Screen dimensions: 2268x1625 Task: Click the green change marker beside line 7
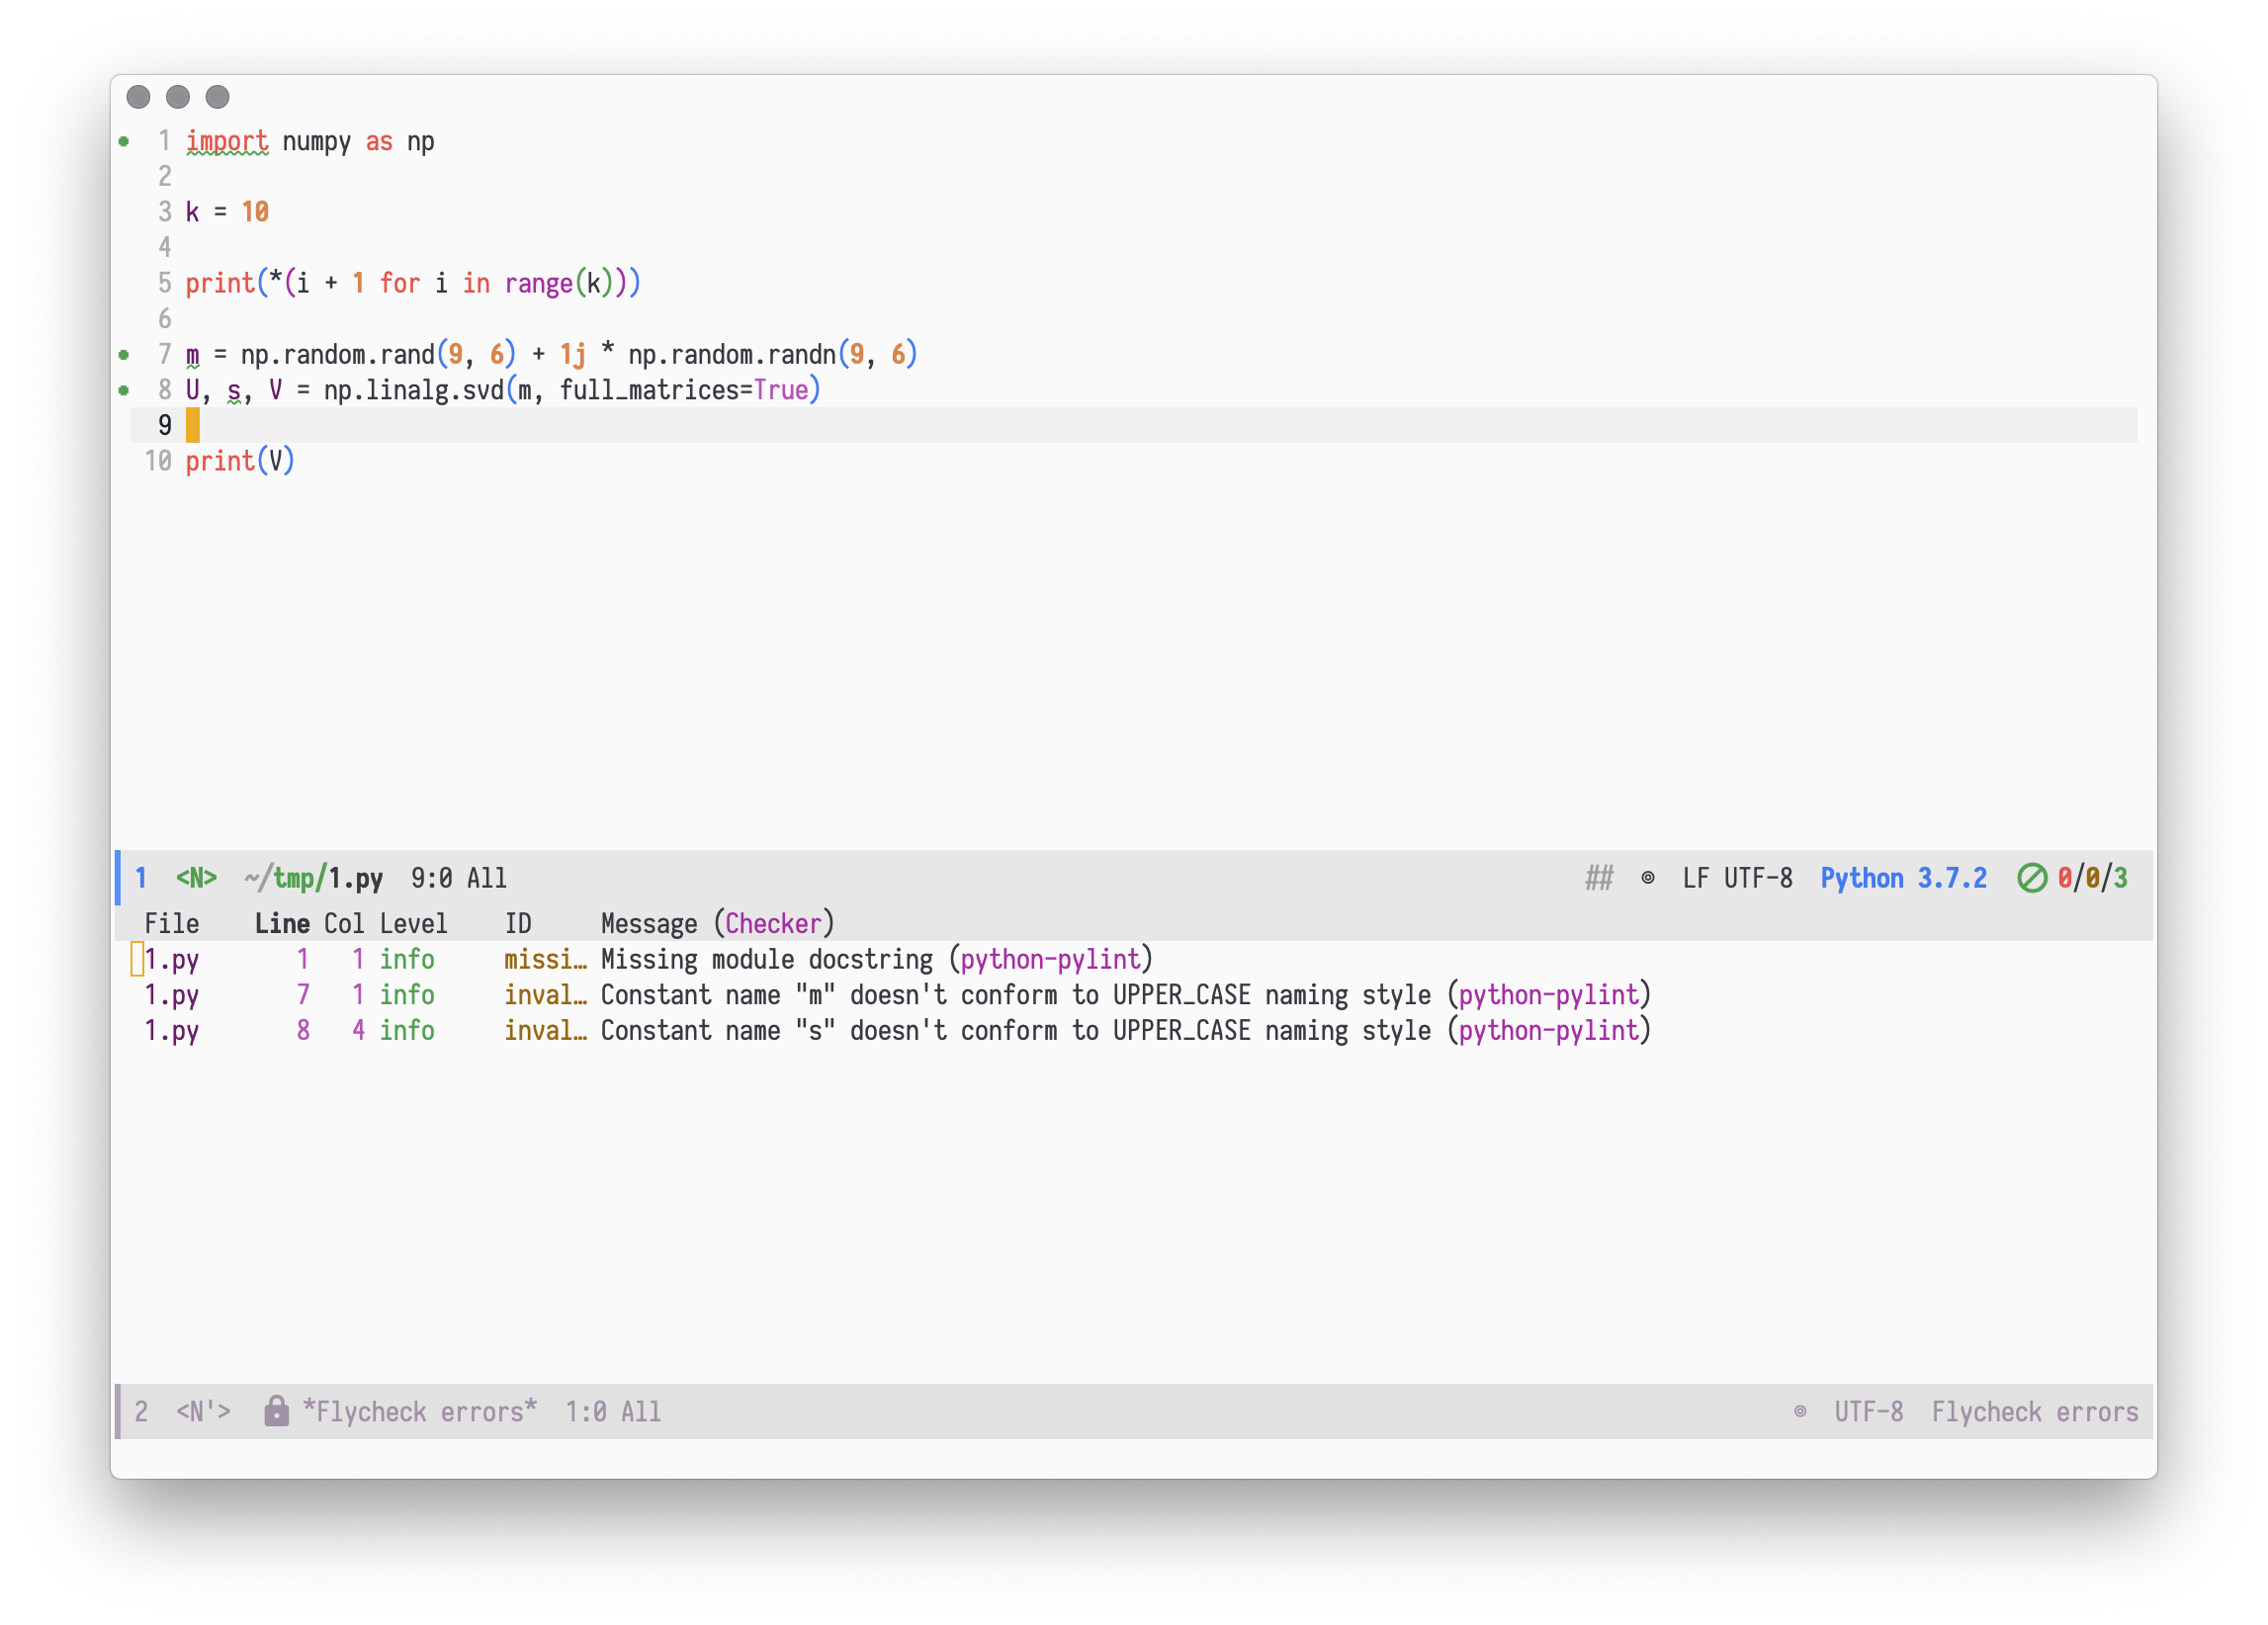(123, 353)
